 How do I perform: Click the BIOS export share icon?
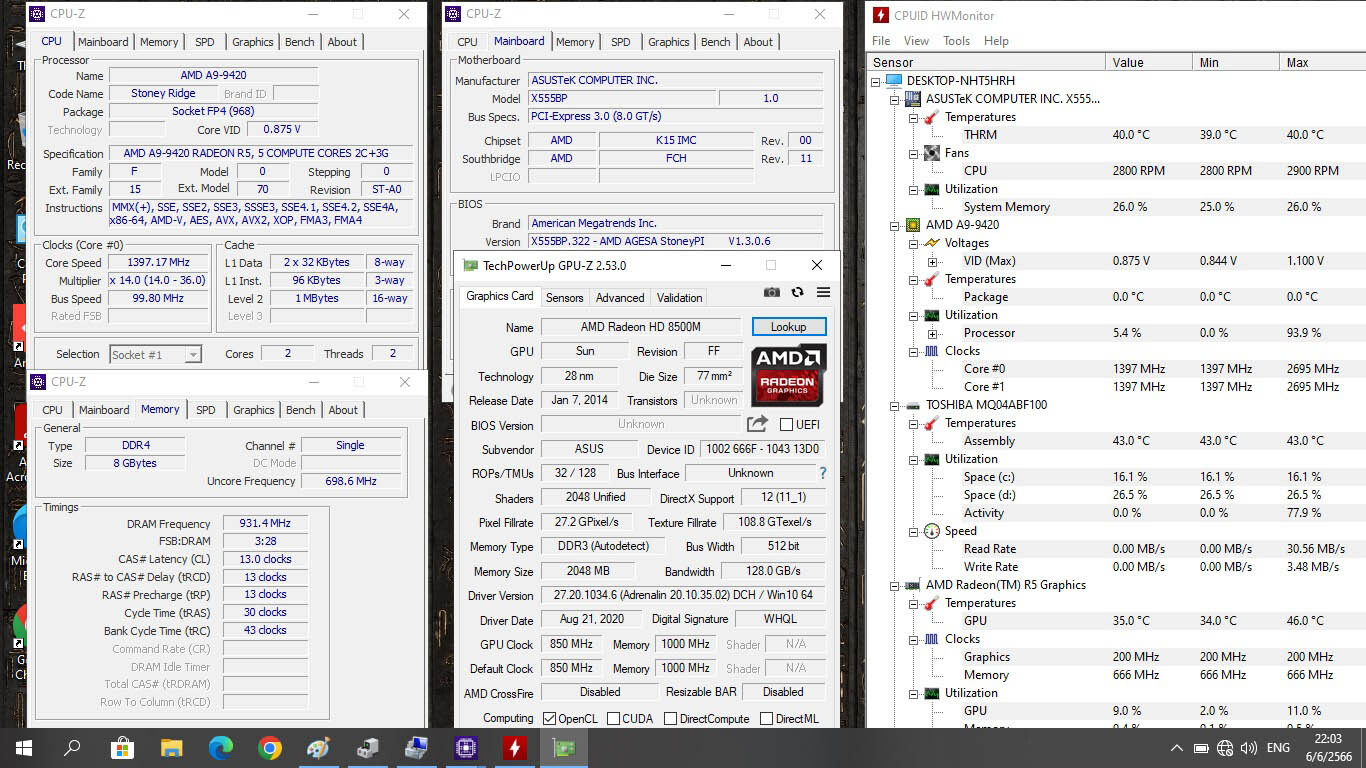coord(757,424)
